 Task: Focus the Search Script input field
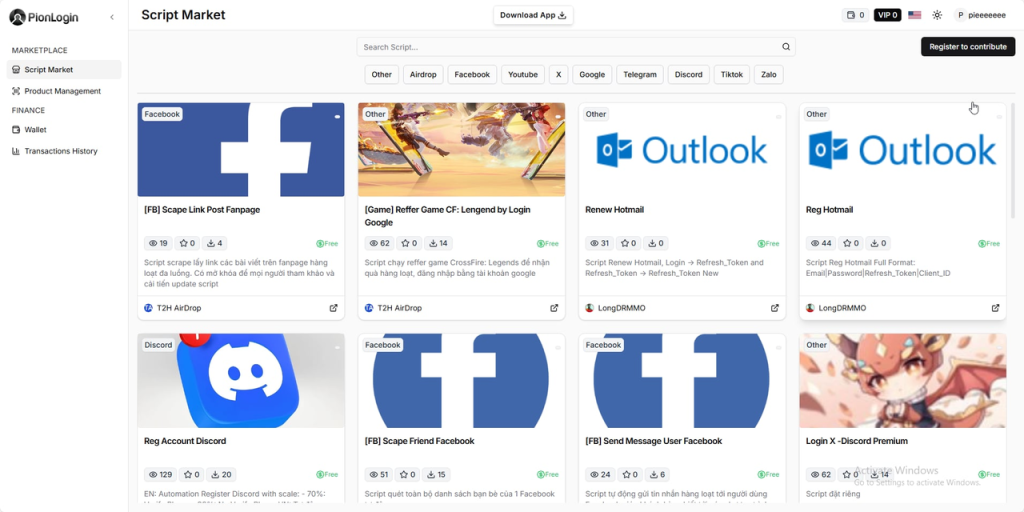click(565, 47)
